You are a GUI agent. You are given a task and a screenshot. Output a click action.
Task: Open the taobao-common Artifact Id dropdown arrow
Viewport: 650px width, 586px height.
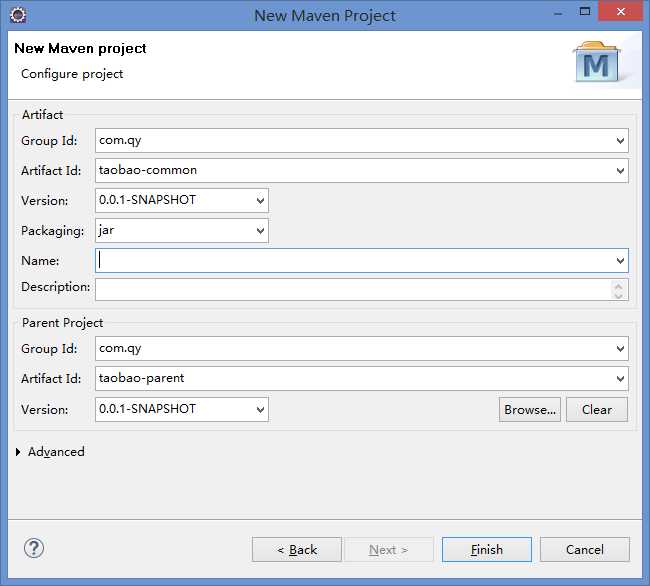[x=620, y=171]
